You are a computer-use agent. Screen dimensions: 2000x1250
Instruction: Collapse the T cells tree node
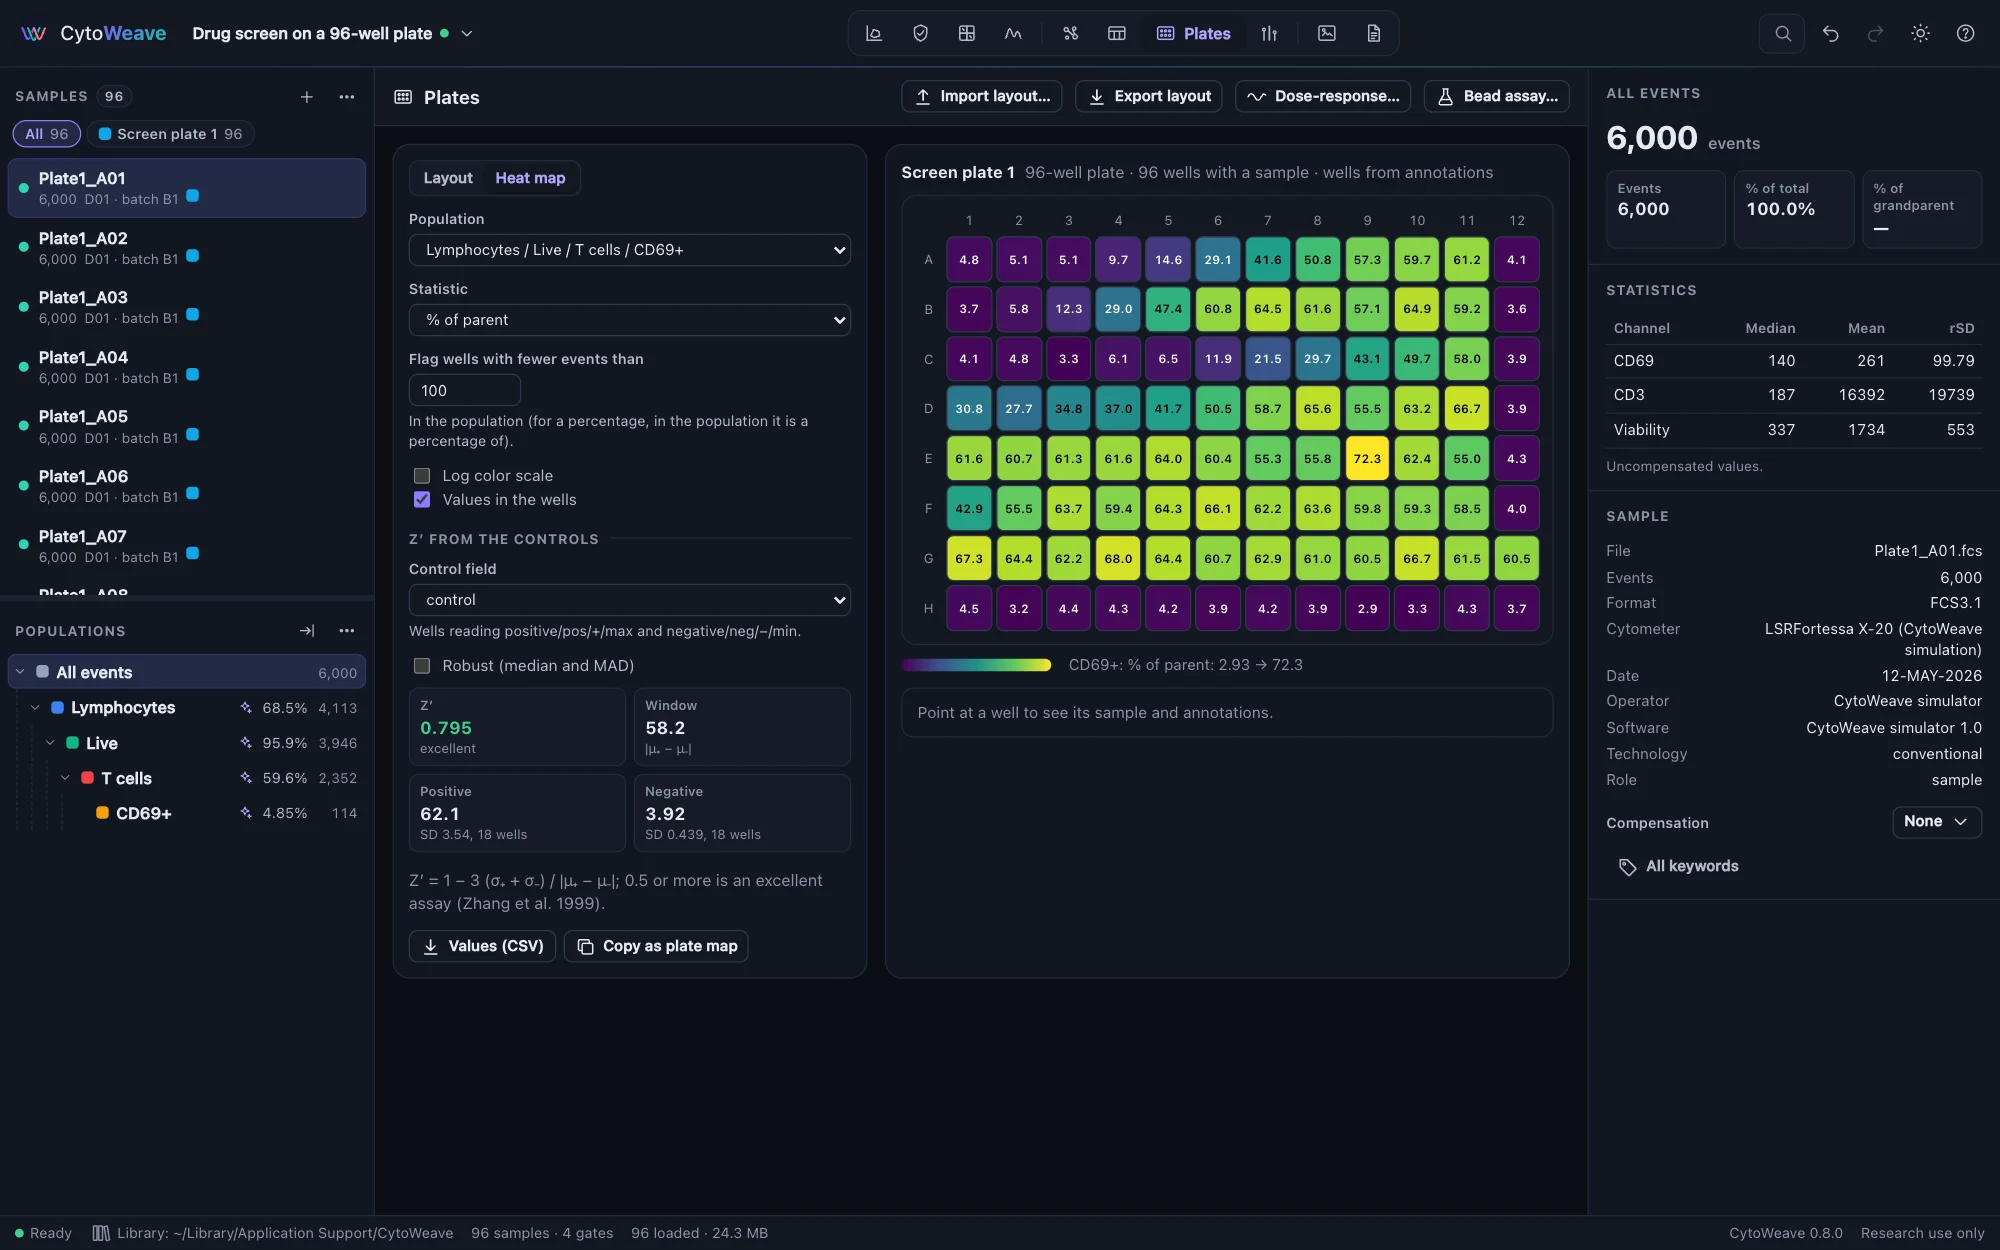tap(65, 778)
